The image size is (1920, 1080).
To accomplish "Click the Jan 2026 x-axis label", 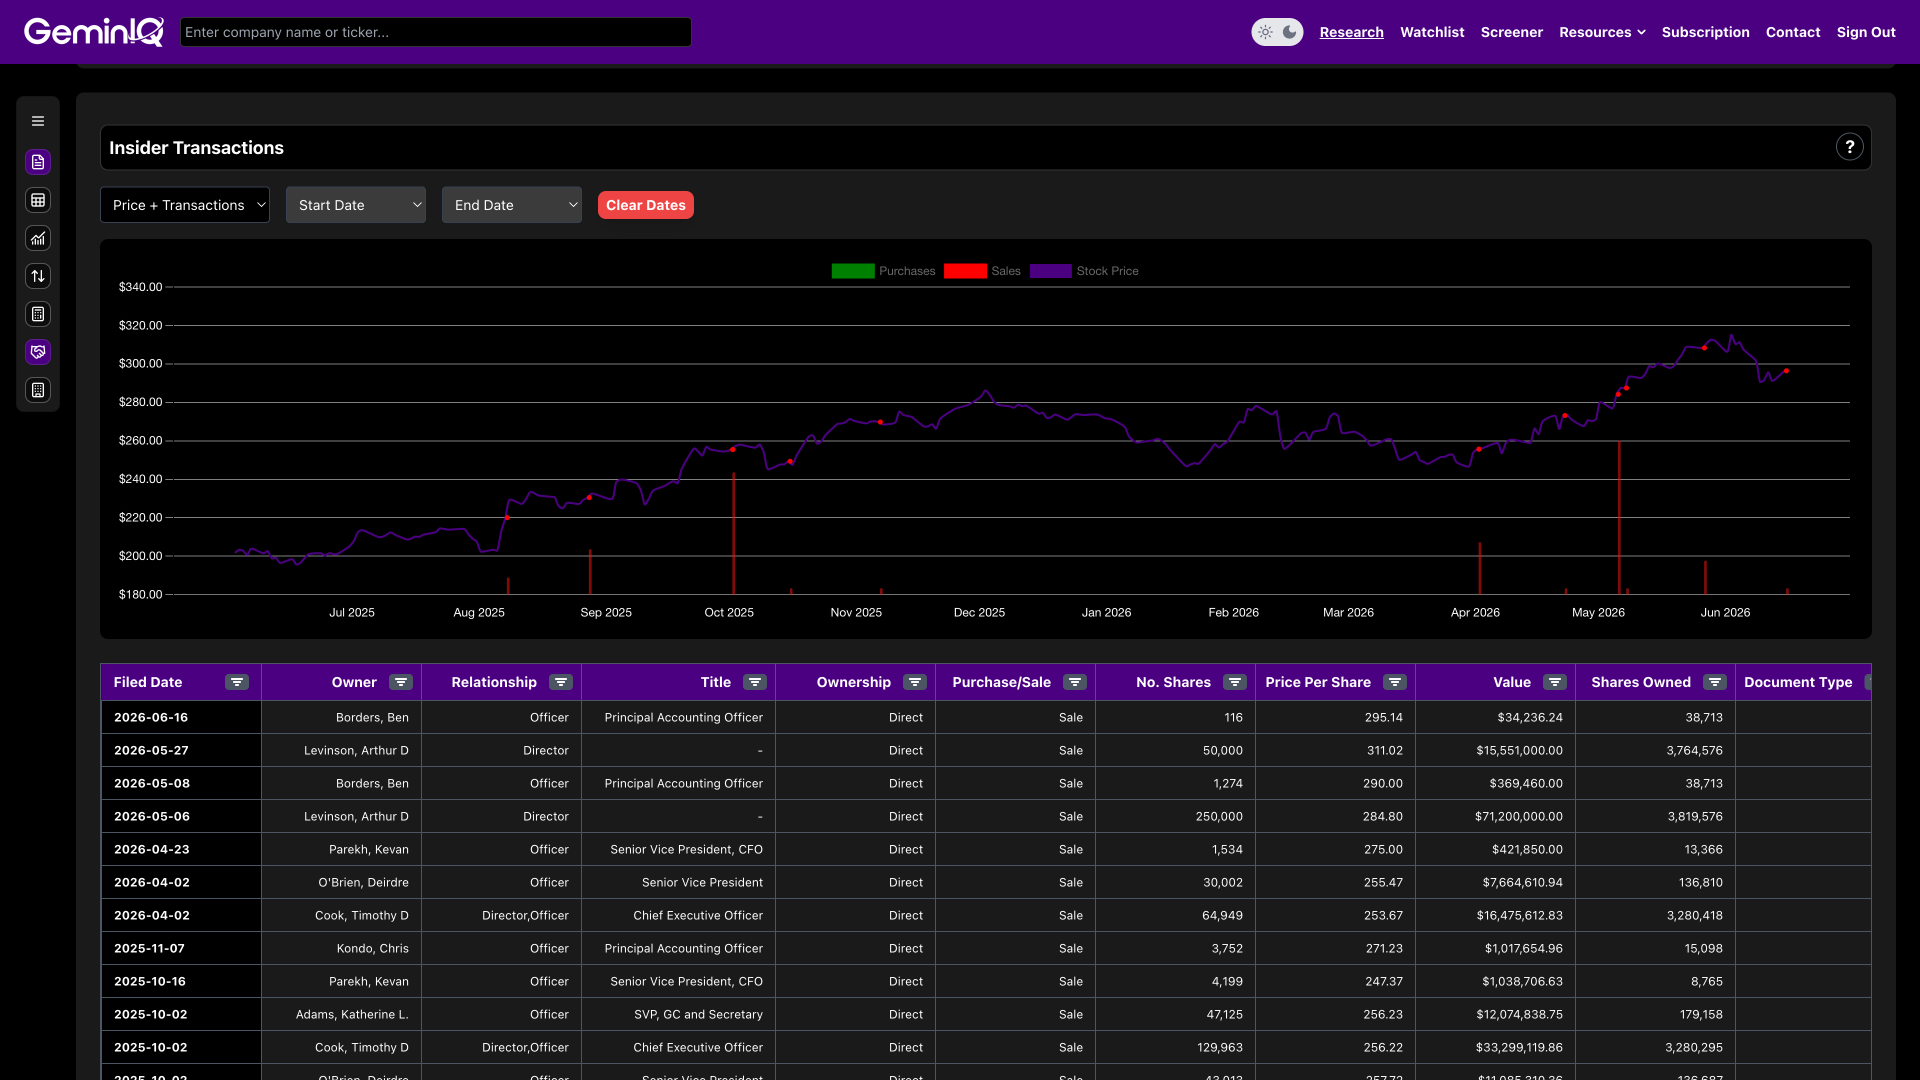I will pos(1106,612).
